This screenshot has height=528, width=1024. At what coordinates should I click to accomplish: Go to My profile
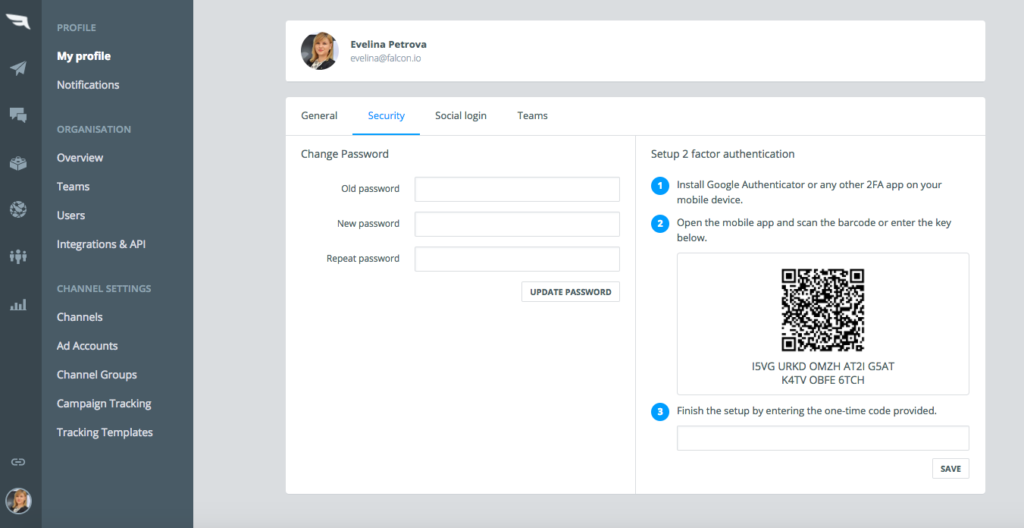coord(84,56)
